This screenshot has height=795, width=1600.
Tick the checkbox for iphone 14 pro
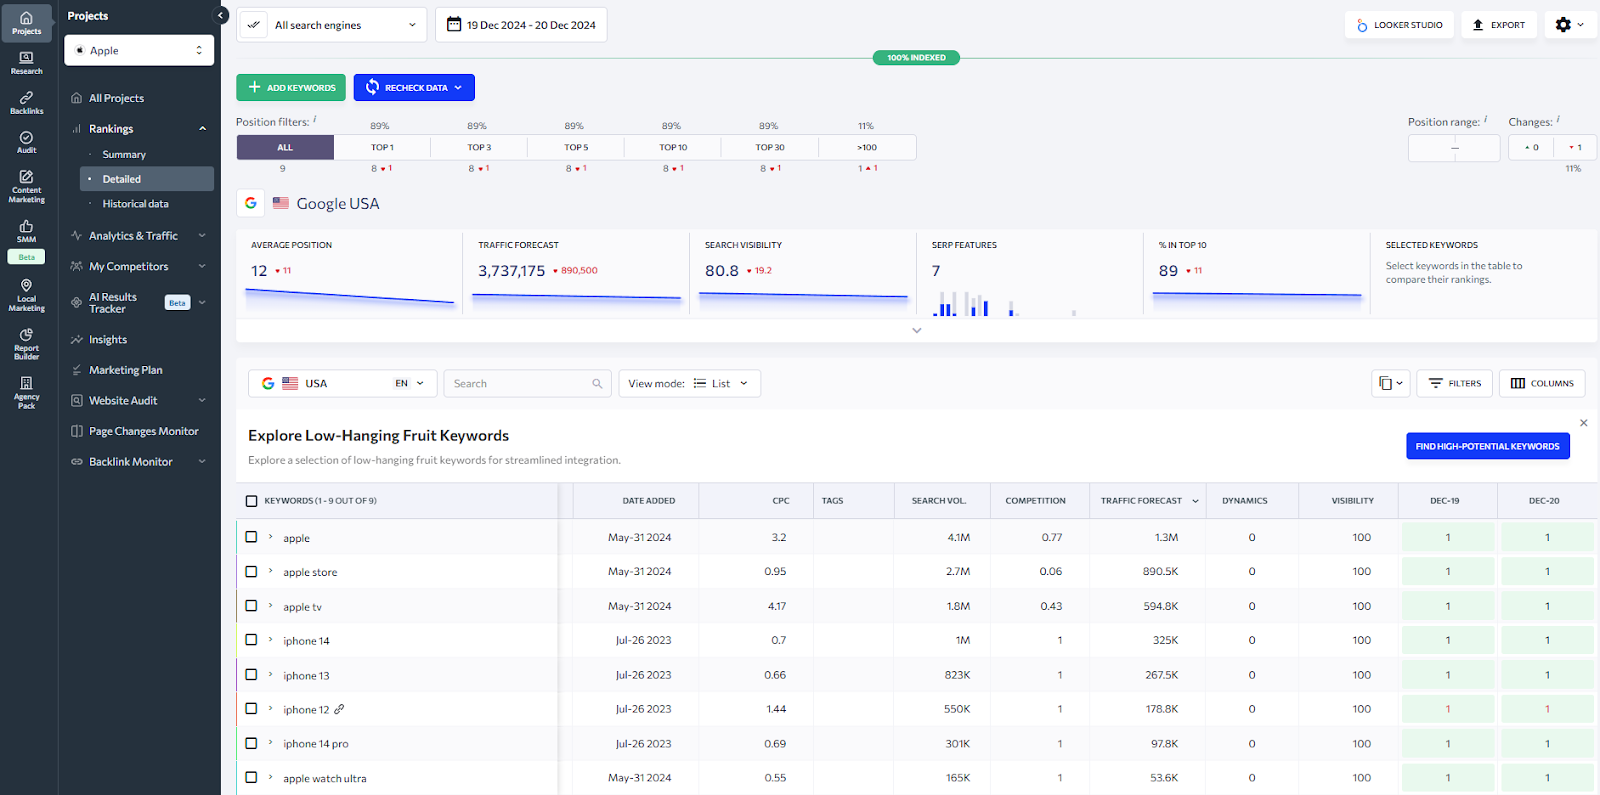click(252, 743)
